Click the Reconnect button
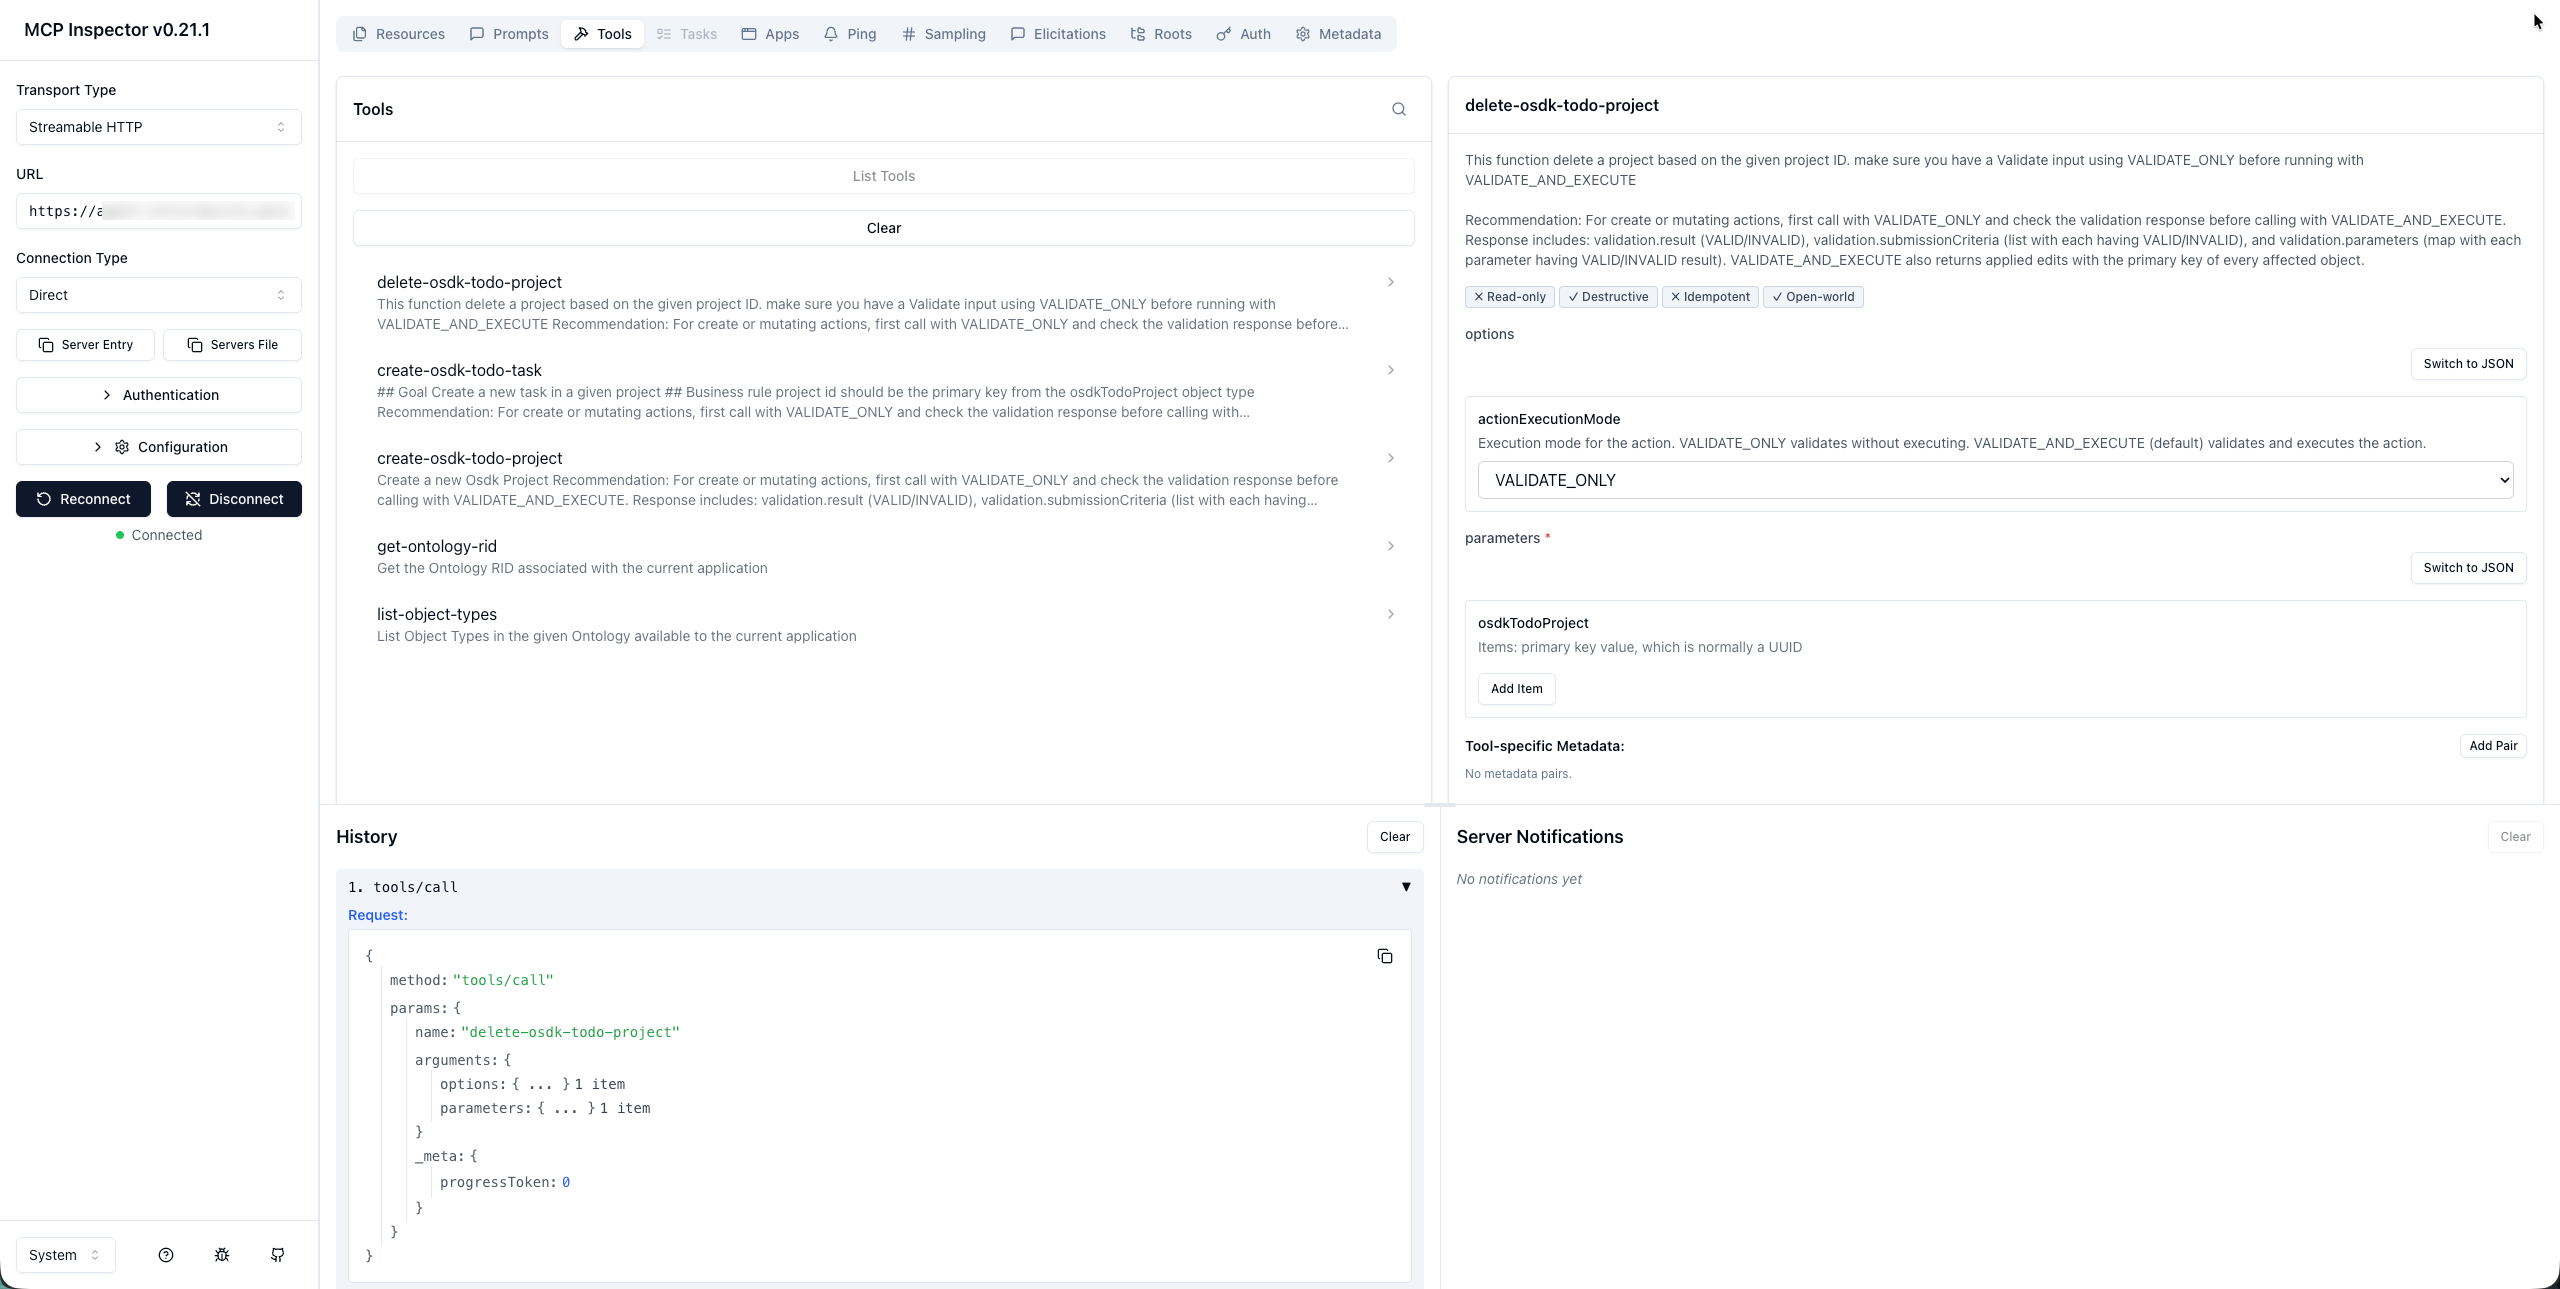The width and height of the screenshot is (2560, 1289). pos(83,499)
